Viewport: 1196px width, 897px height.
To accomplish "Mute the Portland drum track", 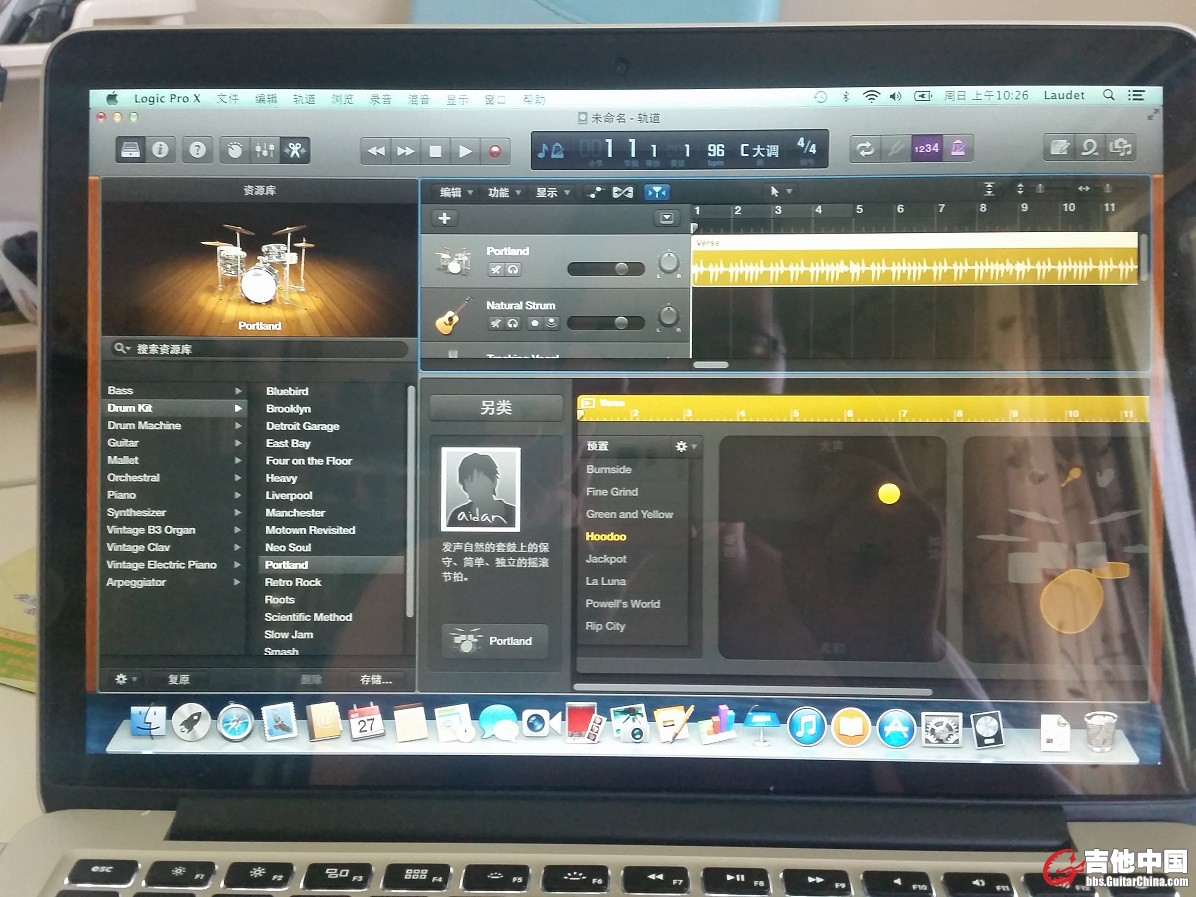I will 496,269.
